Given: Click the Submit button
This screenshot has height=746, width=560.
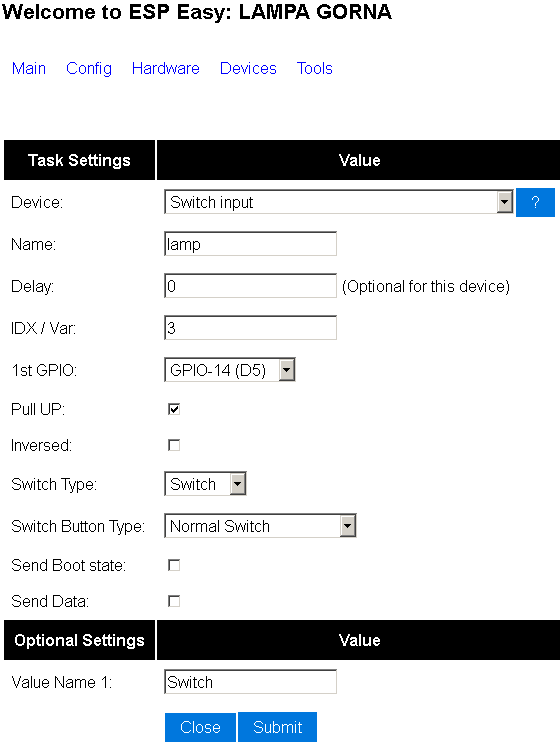Looking at the screenshot, I should tap(277, 727).
